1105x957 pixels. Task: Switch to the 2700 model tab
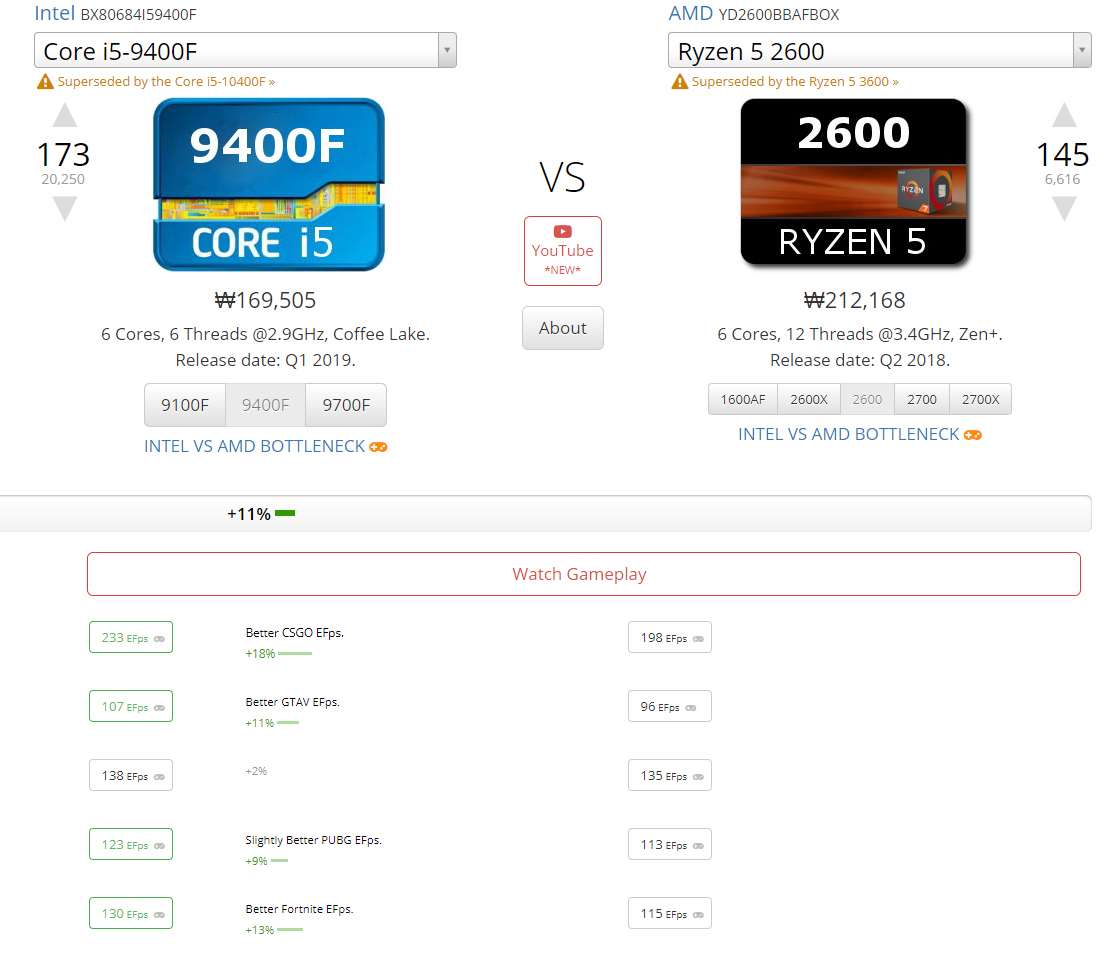point(922,400)
